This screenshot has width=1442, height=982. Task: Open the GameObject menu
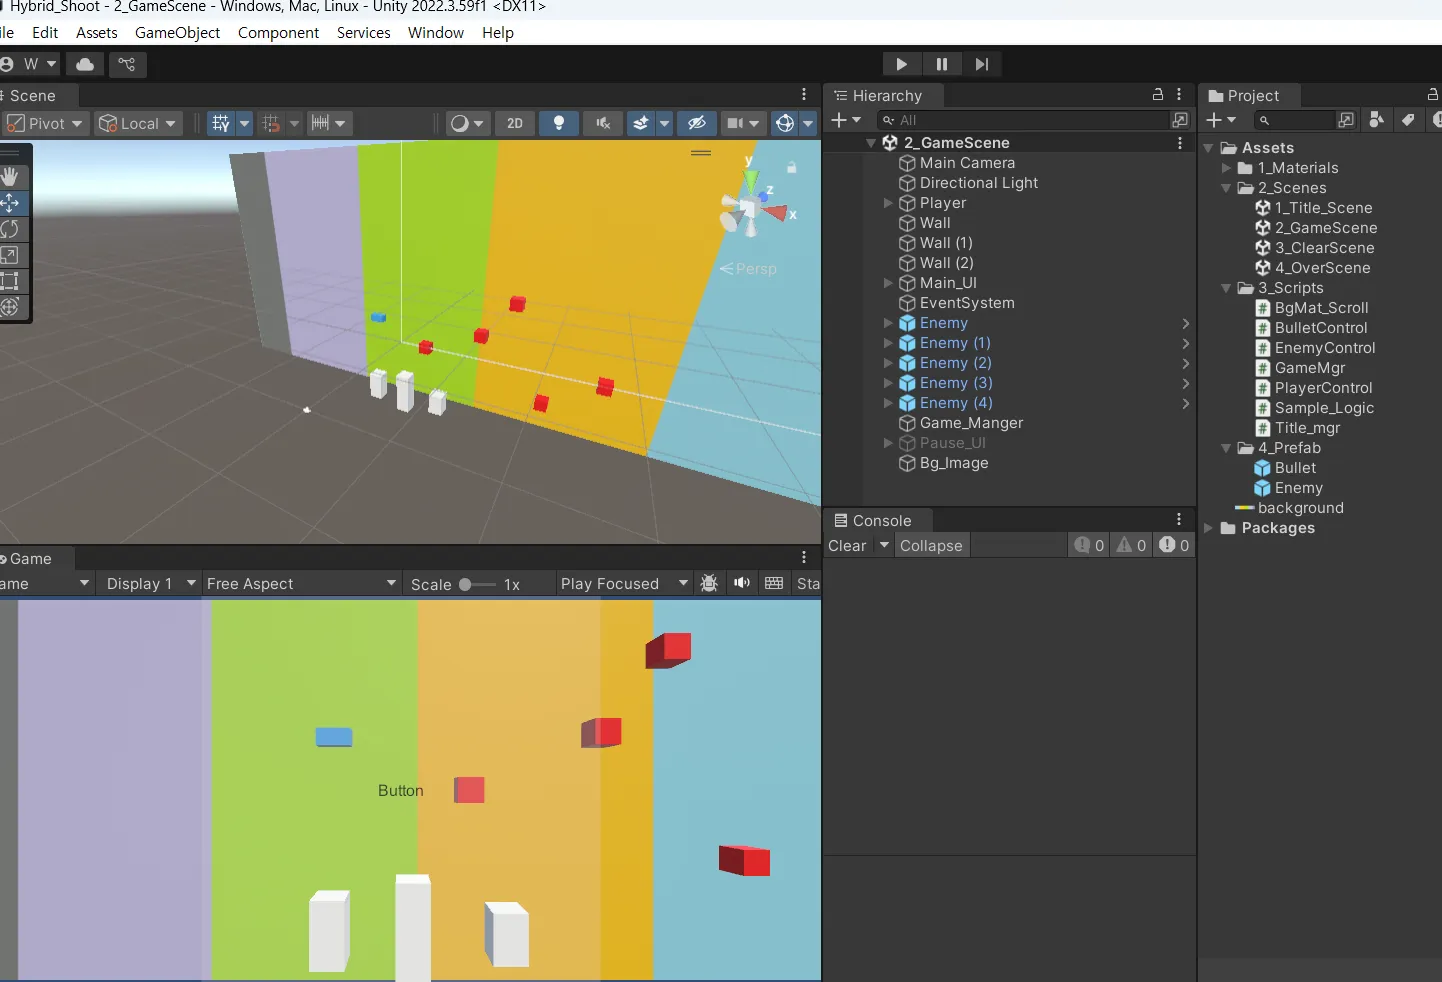tap(177, 32)
